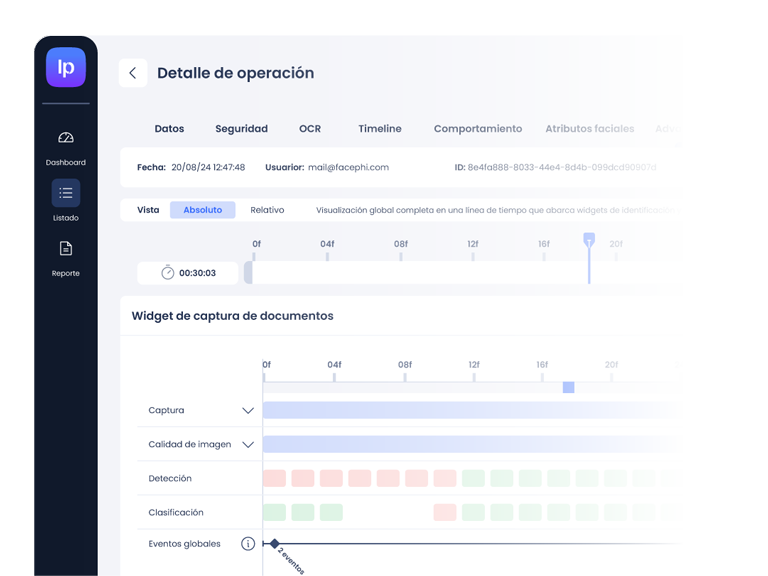Open the OCR tab
This screenshot has height=576, width=768.
(310, 128)
